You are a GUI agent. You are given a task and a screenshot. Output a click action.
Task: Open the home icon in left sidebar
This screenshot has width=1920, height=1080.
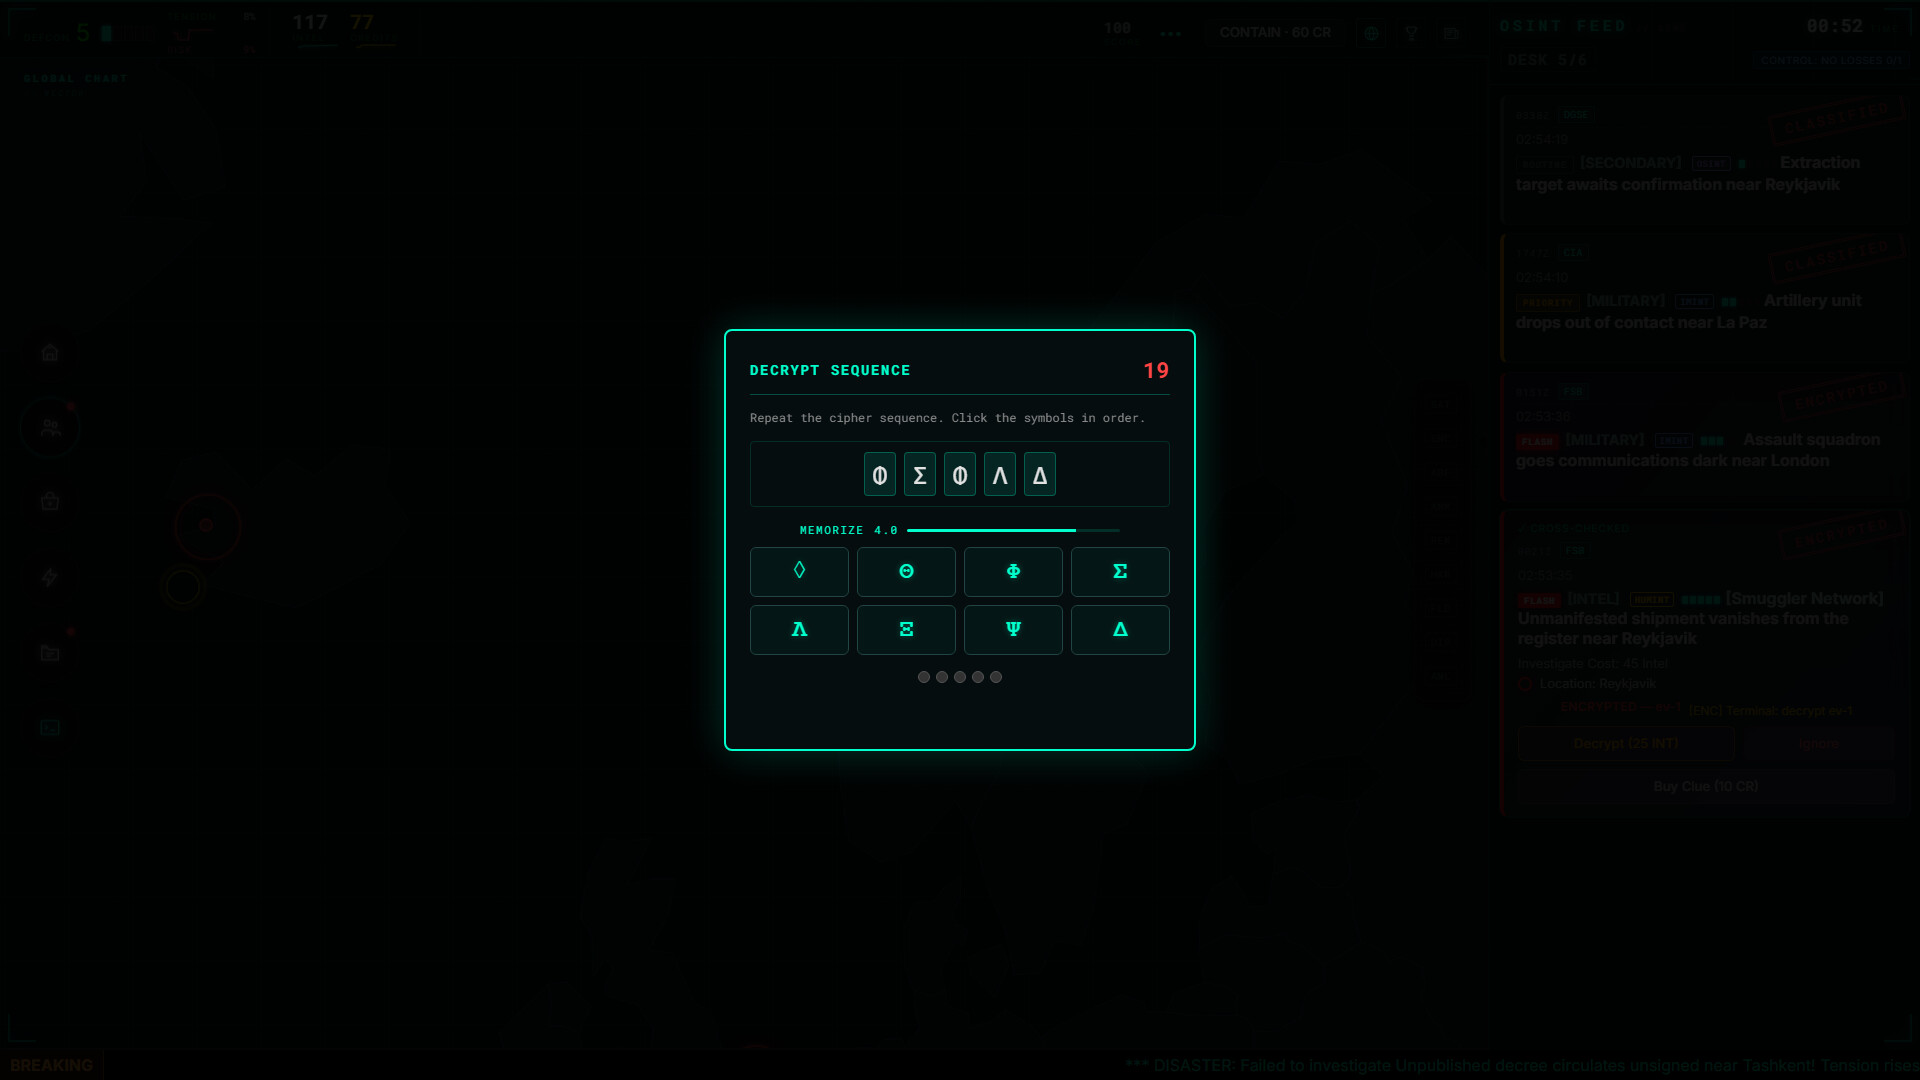point(50,352)
